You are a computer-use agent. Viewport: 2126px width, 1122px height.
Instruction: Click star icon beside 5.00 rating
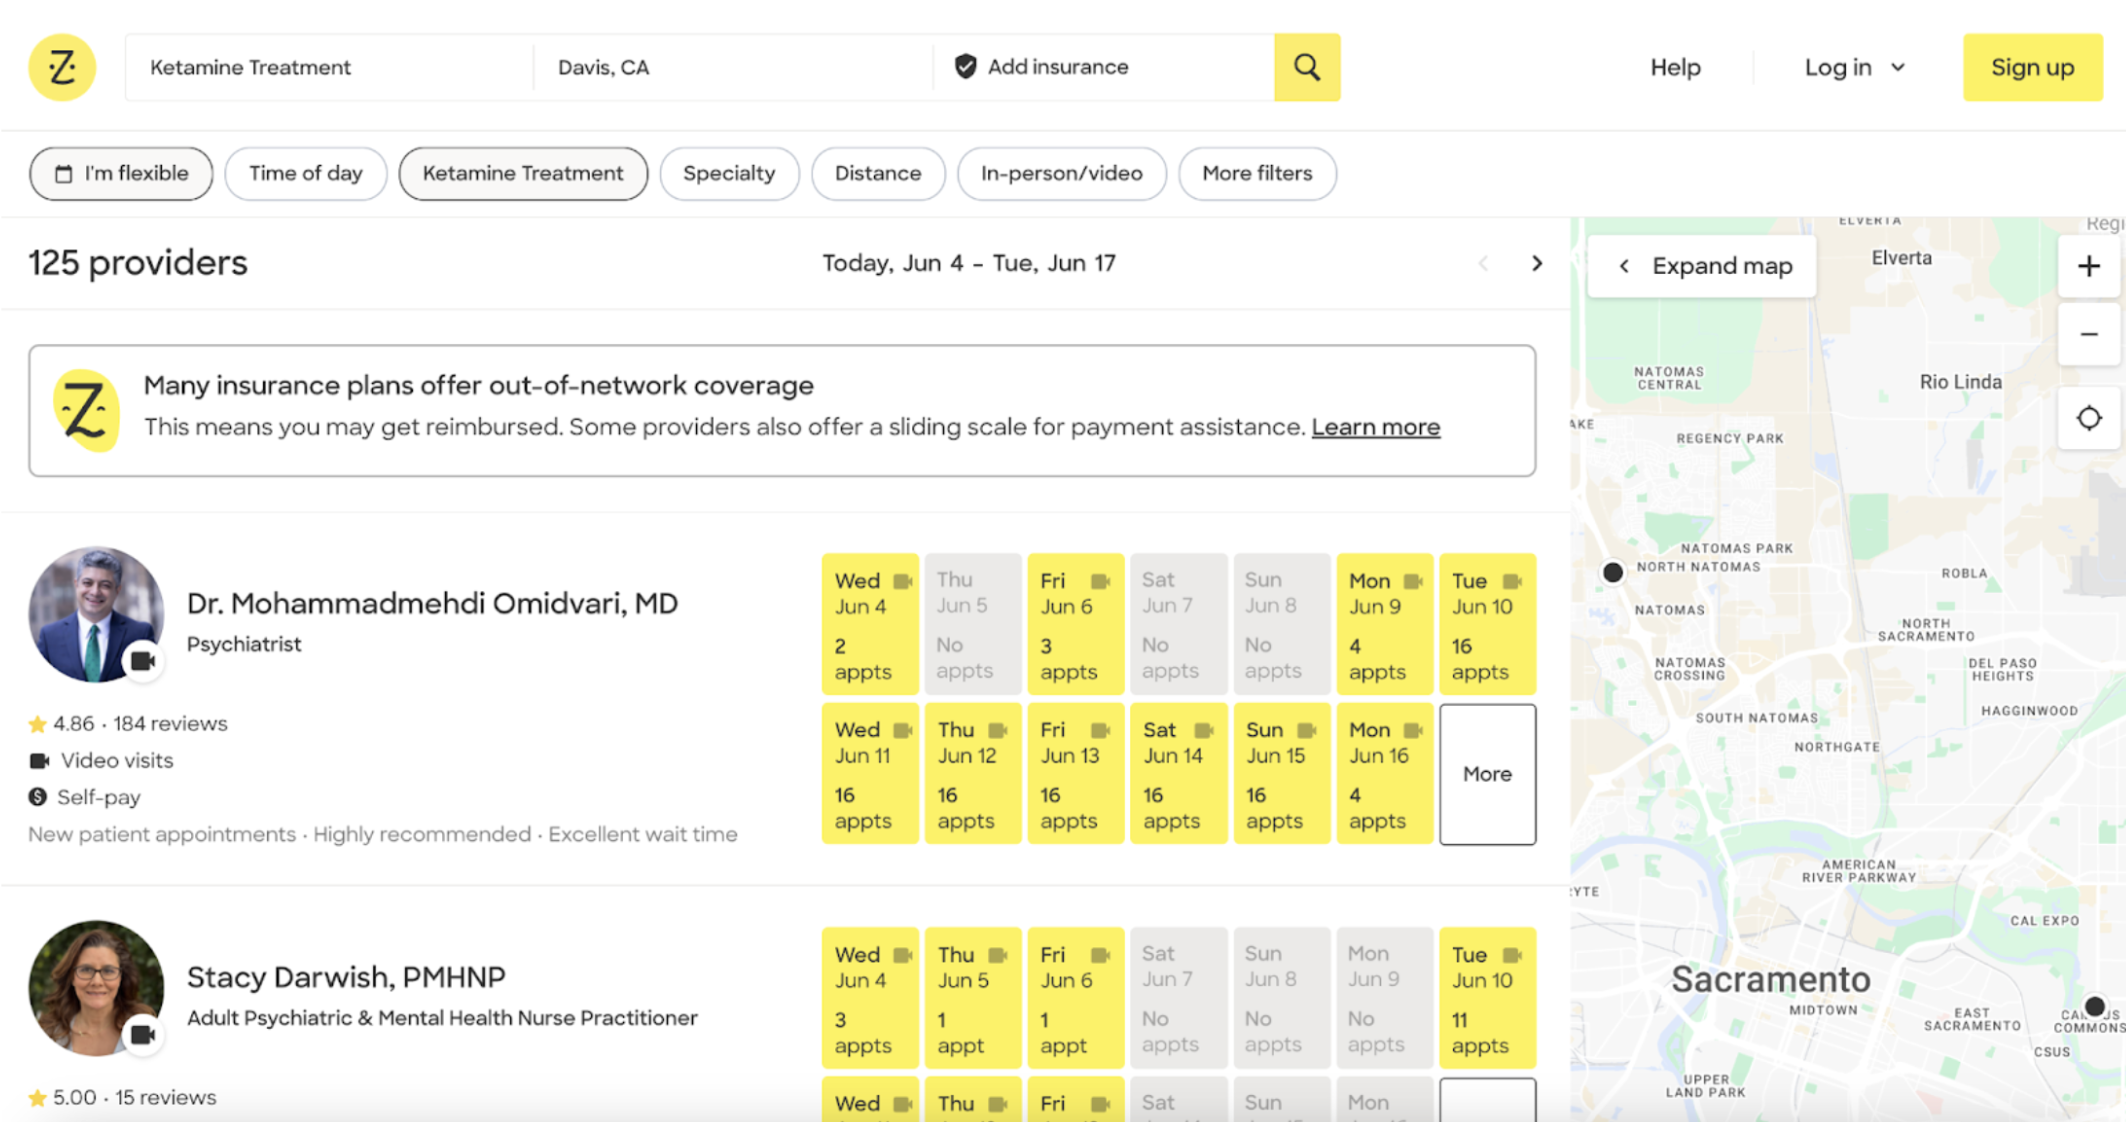[38, 1098]
